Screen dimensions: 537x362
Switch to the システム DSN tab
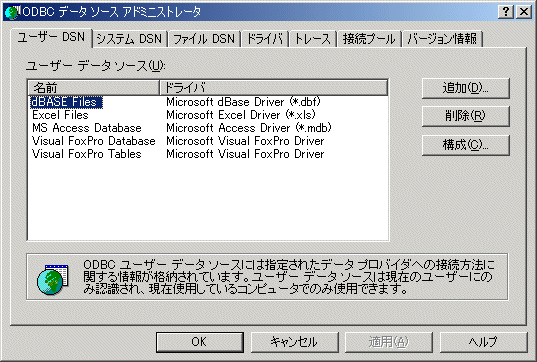click(129, 39)
